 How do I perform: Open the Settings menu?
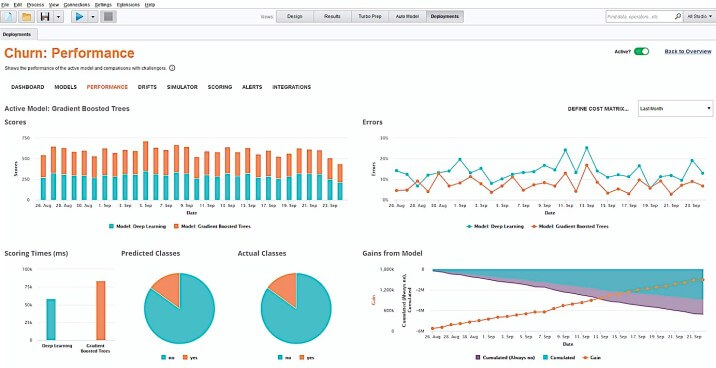click(104, 5)
